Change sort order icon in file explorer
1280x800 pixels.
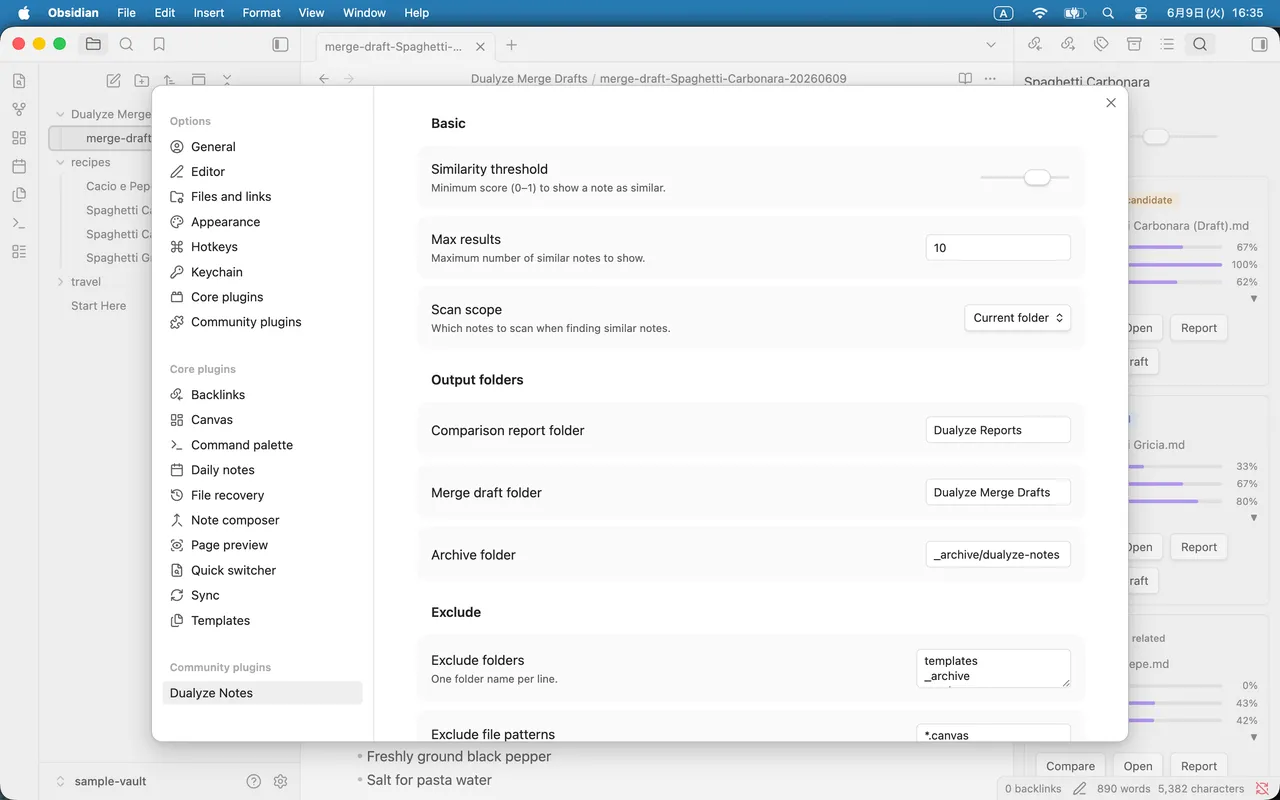(x=170, y=80)
